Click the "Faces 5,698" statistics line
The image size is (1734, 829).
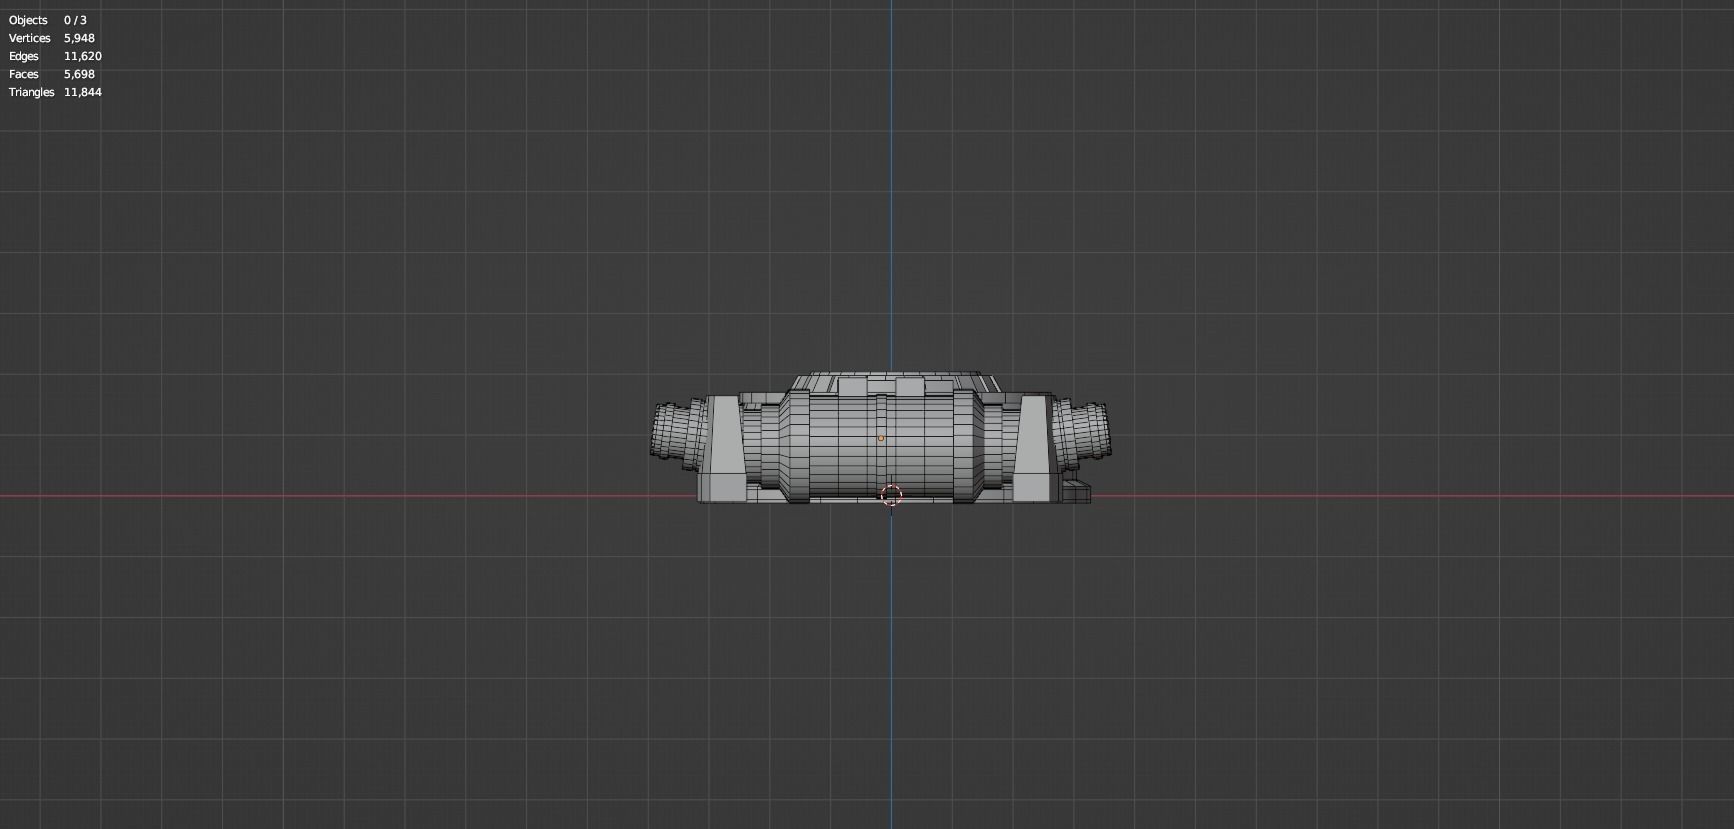click(x=52, y=74)
